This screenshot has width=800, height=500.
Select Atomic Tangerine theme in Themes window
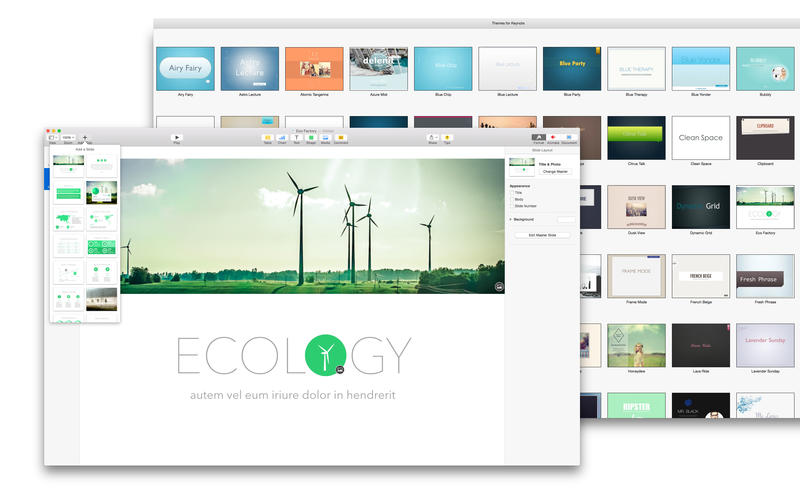click(314, 69)
